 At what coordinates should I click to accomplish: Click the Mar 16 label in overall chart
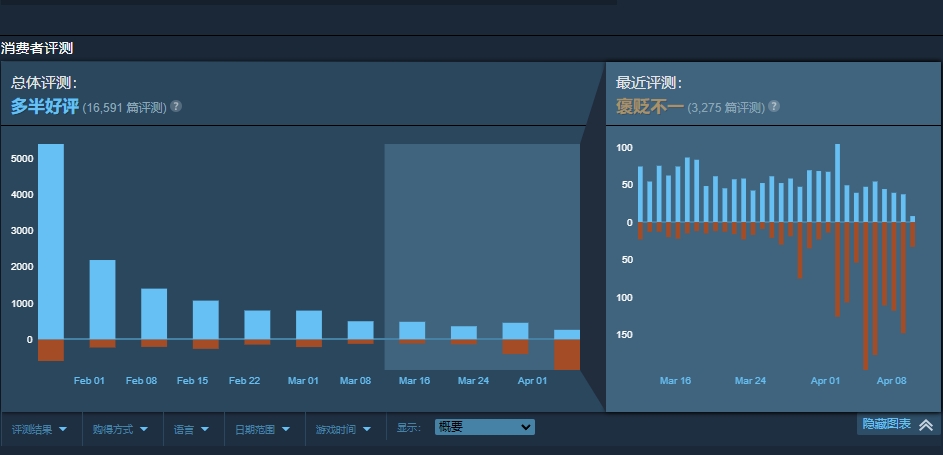point(414,381)
